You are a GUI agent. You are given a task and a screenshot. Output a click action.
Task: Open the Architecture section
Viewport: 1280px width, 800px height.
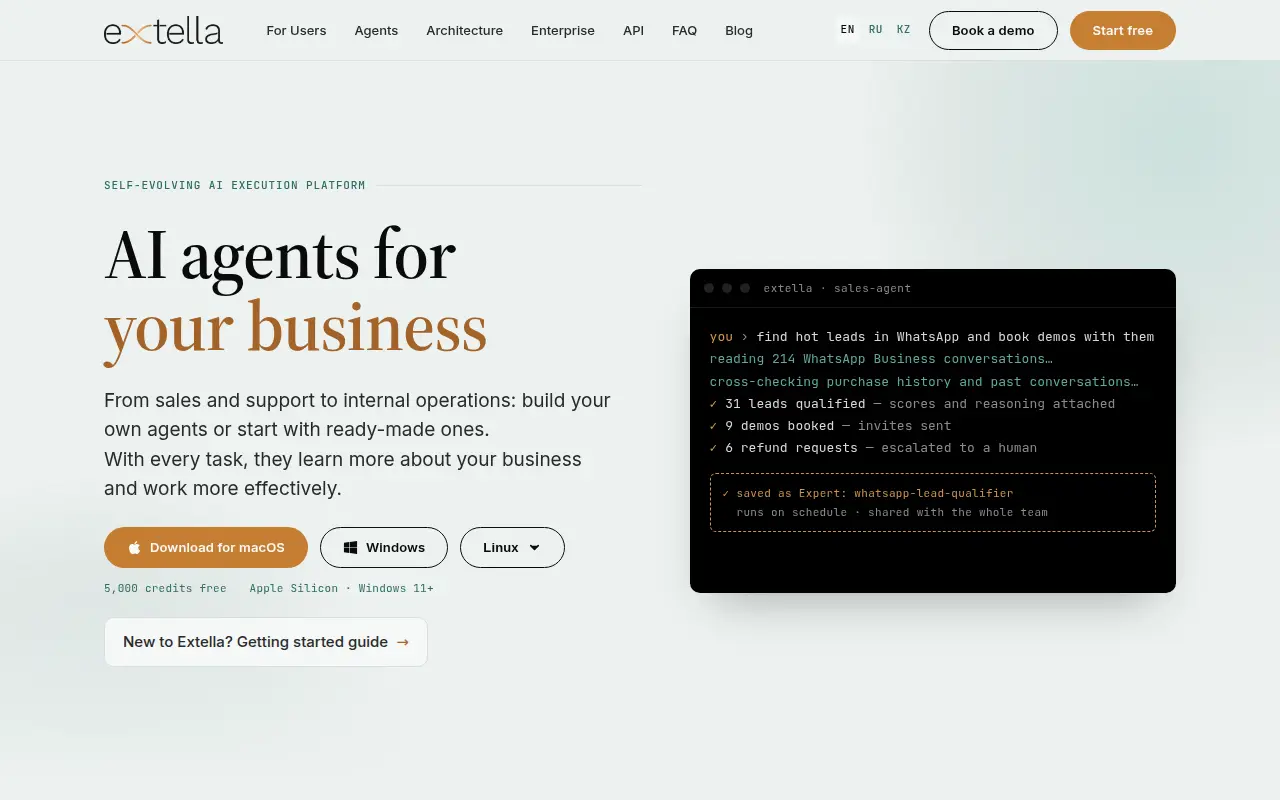[x=465, y=31]
